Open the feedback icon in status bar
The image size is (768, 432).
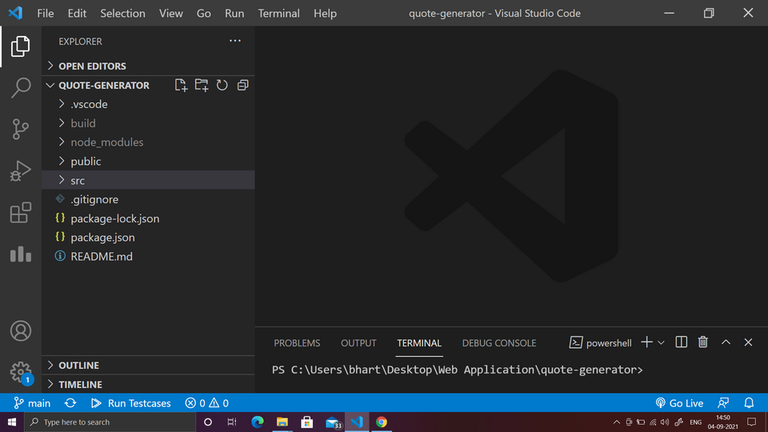tap(723, 403)
